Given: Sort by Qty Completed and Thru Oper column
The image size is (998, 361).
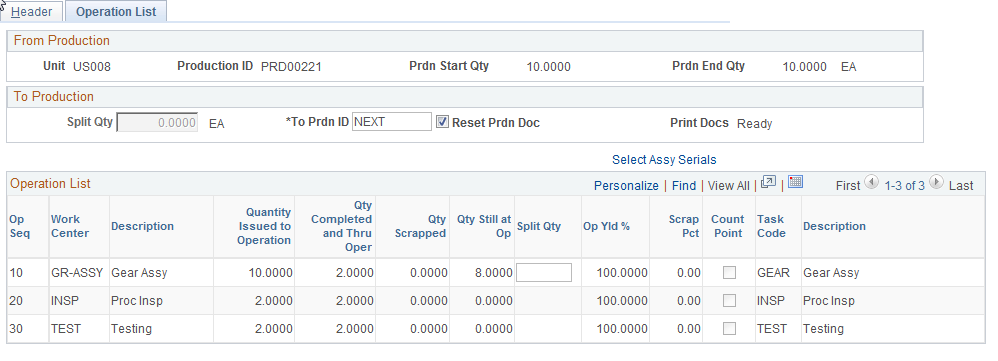Looking at the screenshot, I should click(341, 226).
